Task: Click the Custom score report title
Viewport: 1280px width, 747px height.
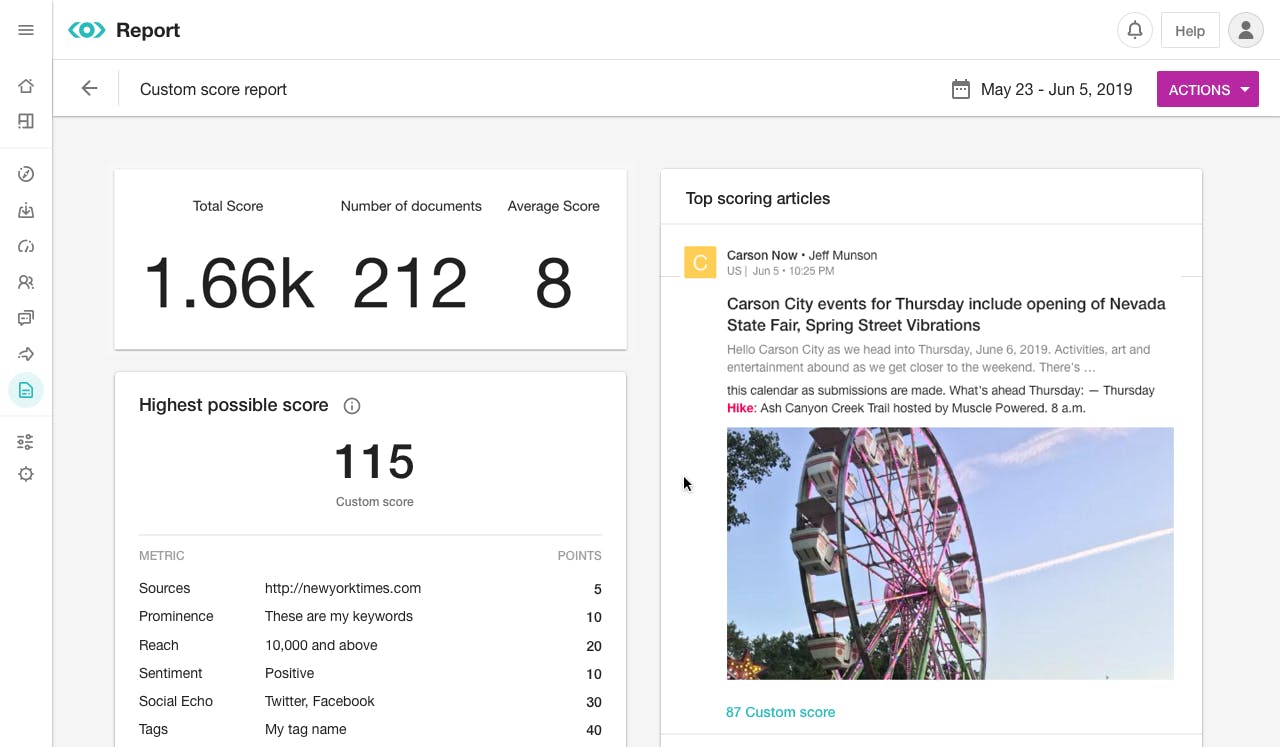Action: (x=213, y=89)
